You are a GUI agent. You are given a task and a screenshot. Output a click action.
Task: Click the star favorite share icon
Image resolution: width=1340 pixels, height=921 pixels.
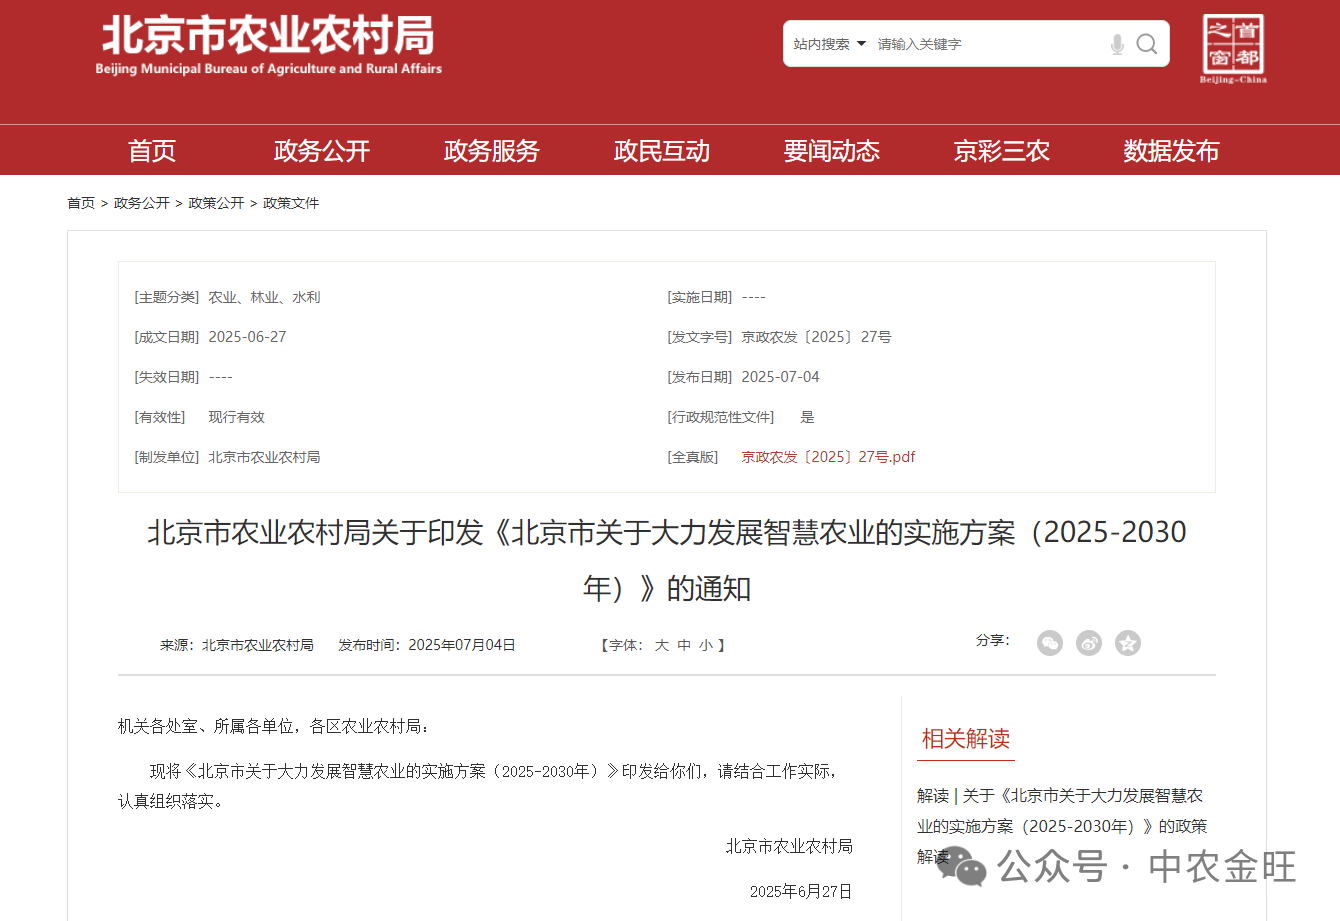coord(1127,643)
